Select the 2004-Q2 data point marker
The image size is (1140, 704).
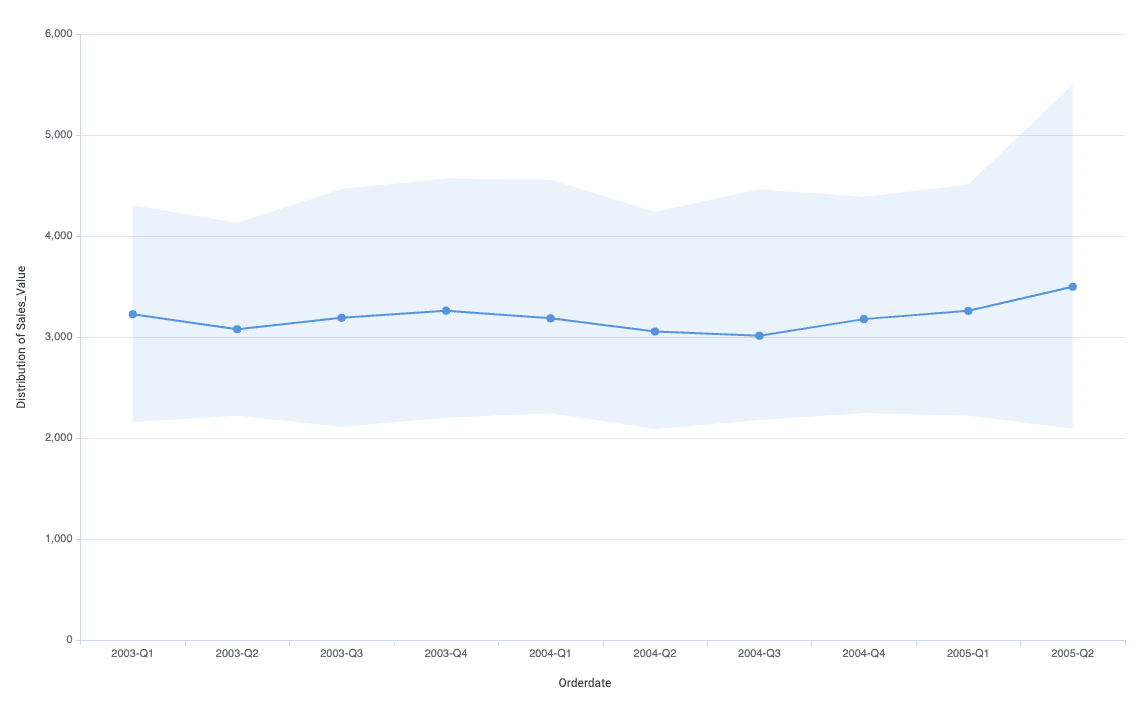coord(655,332)
